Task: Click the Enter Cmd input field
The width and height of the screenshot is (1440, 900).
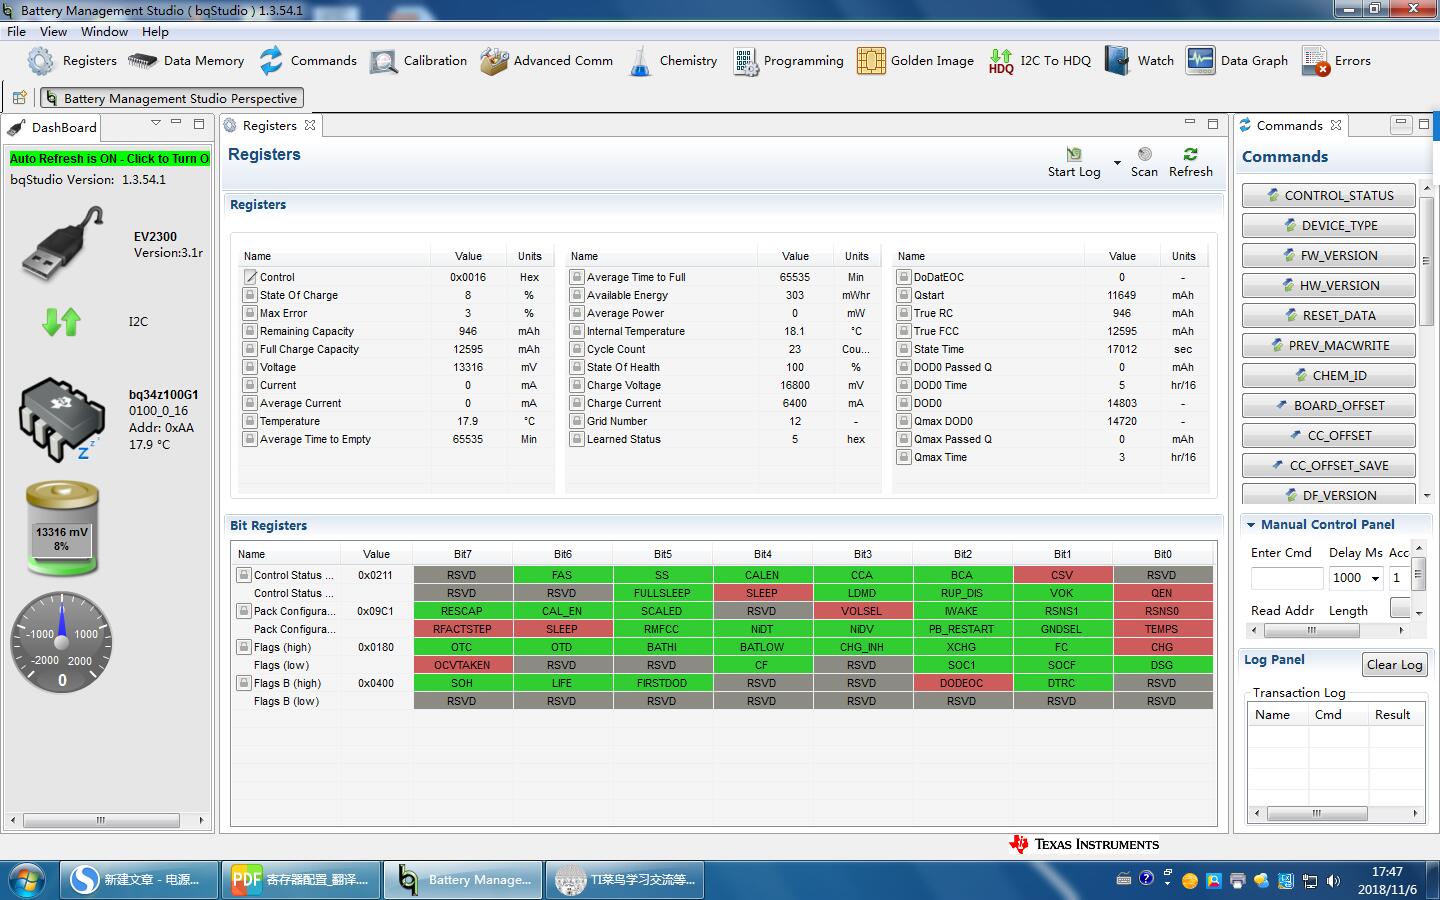Action: (x=1287, y=578)
